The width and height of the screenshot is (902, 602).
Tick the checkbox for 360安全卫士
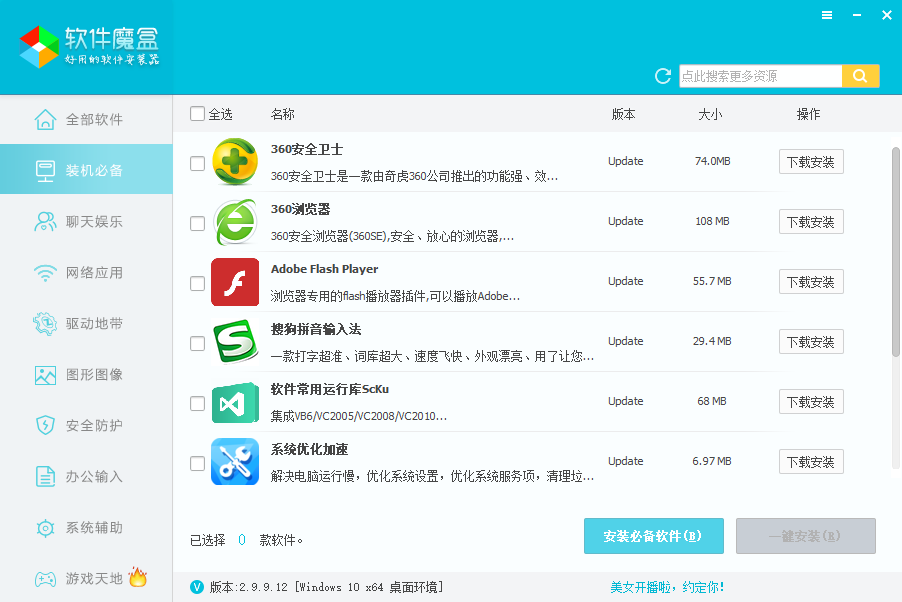(197, 163)
